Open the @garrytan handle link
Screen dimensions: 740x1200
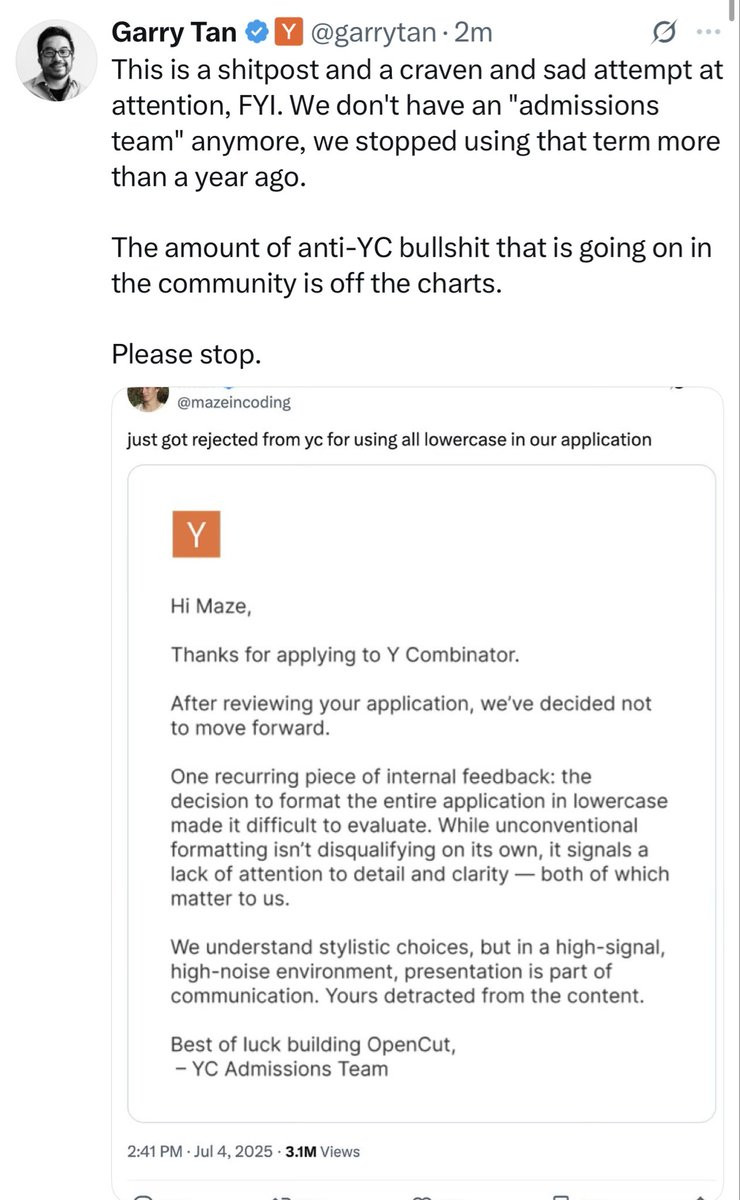point(372,33)
